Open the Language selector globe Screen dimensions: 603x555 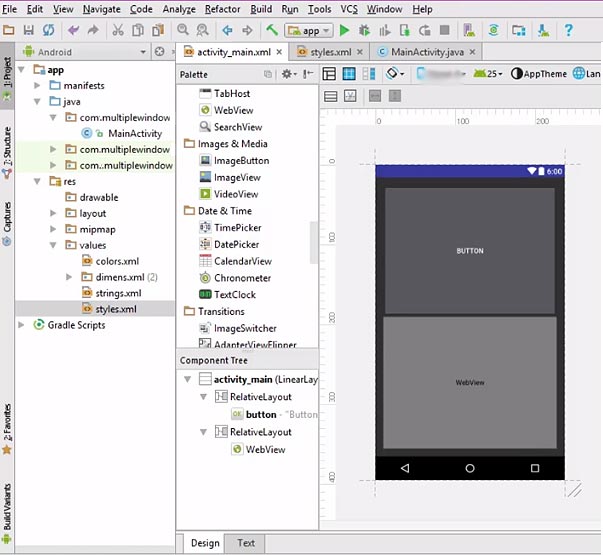click(586, 73)
